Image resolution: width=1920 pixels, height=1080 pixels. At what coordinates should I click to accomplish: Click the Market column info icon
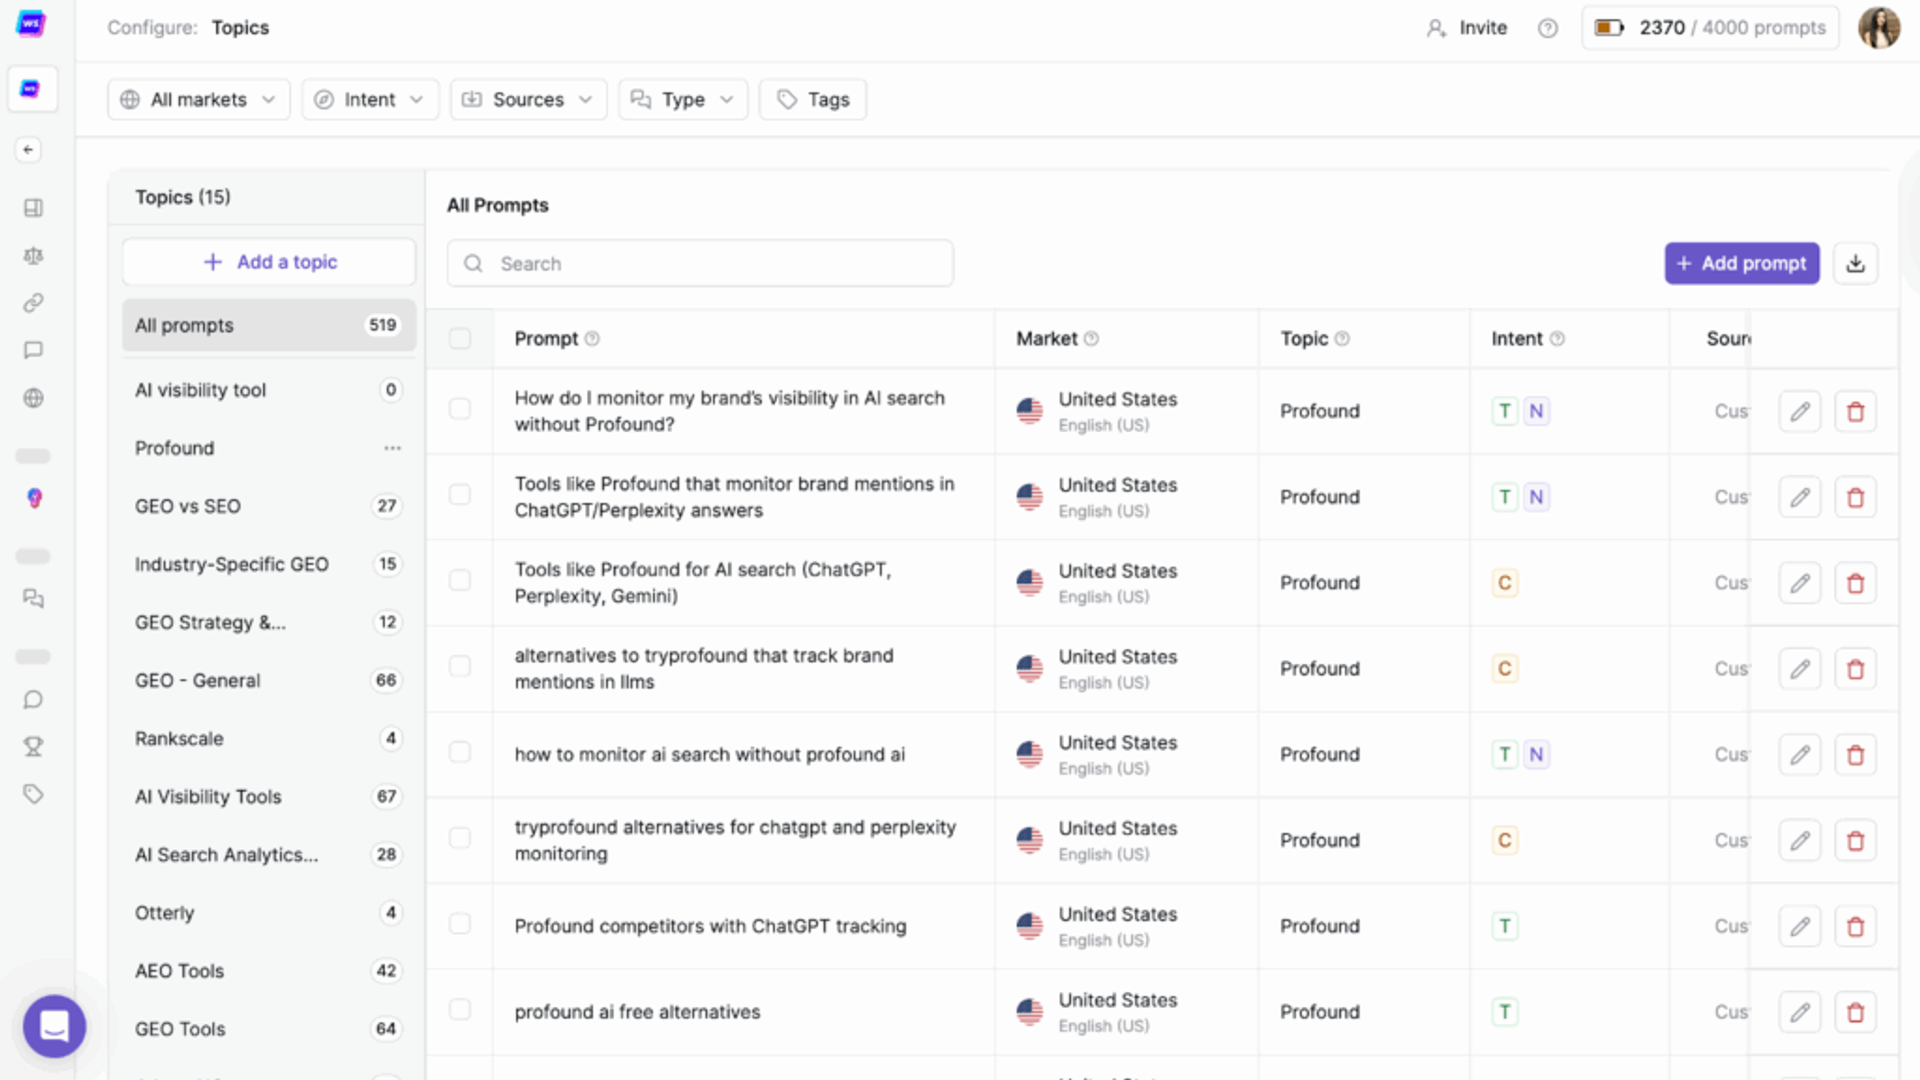click(1091, 339)
